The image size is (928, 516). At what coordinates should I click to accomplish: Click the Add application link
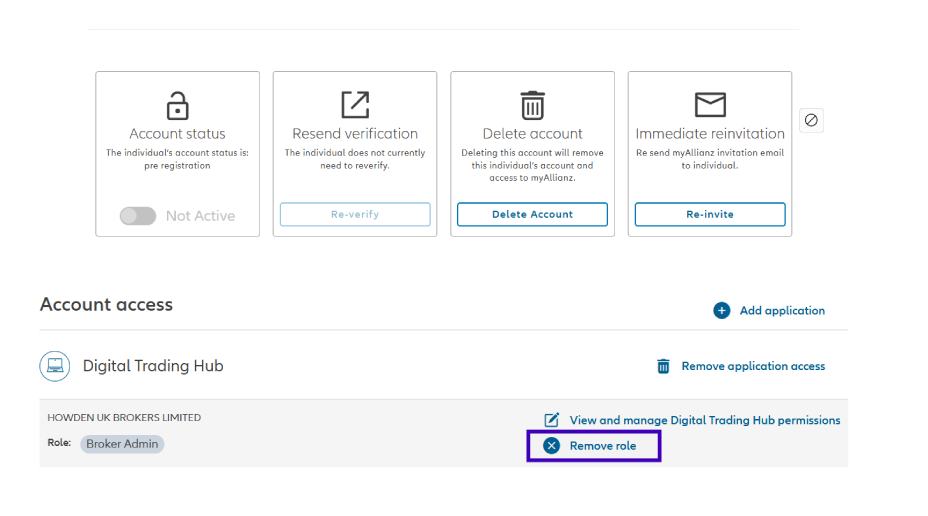pyautogui.click(x=782, y=311)
